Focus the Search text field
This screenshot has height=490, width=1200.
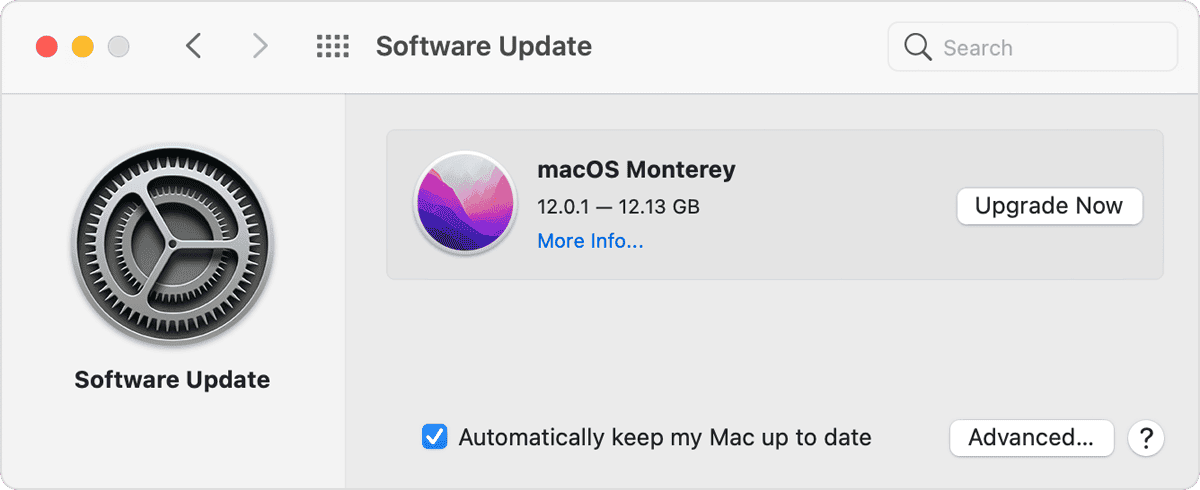1050,47
